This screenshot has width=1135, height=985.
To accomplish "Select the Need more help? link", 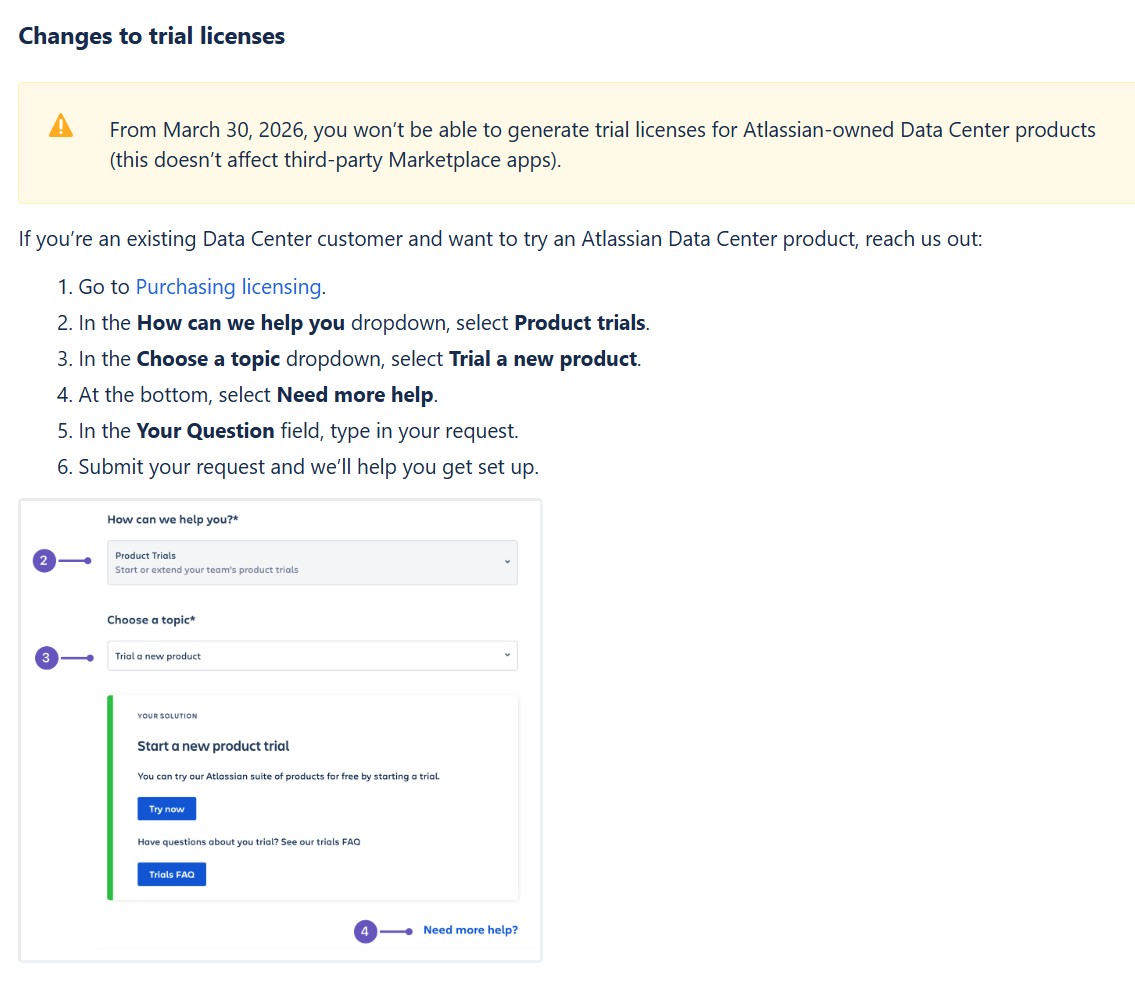I will (x=471, y=930).
